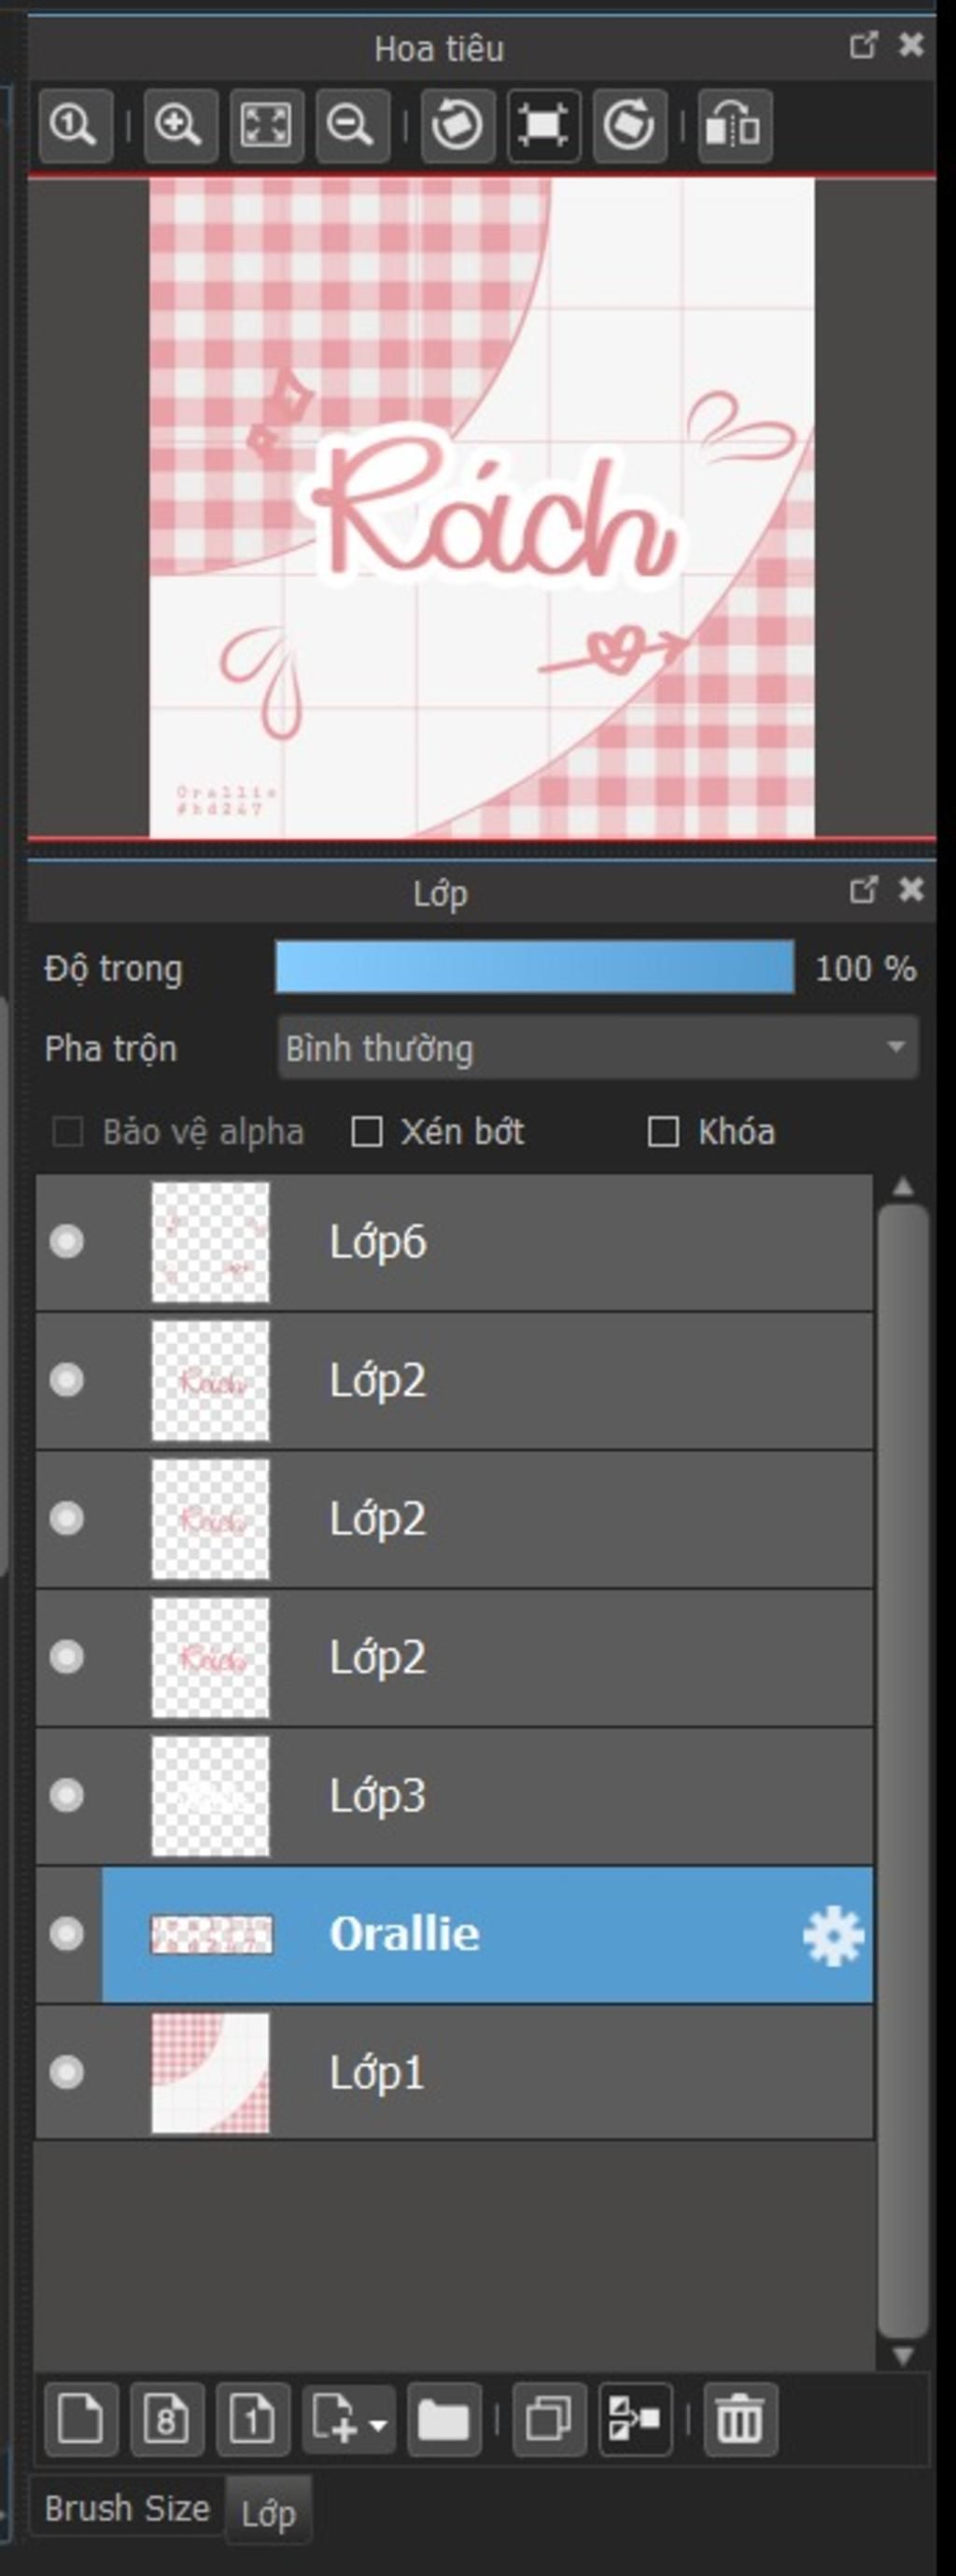Reset navigator zoom to 100%
The image size is (956, 2576).
point(75,126)
